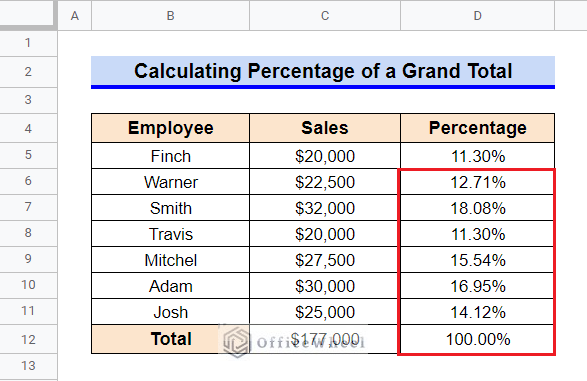Image resolution: width=587 pixels, height=381 pixels.
Task: Select row 5 header
Action: 28,155
